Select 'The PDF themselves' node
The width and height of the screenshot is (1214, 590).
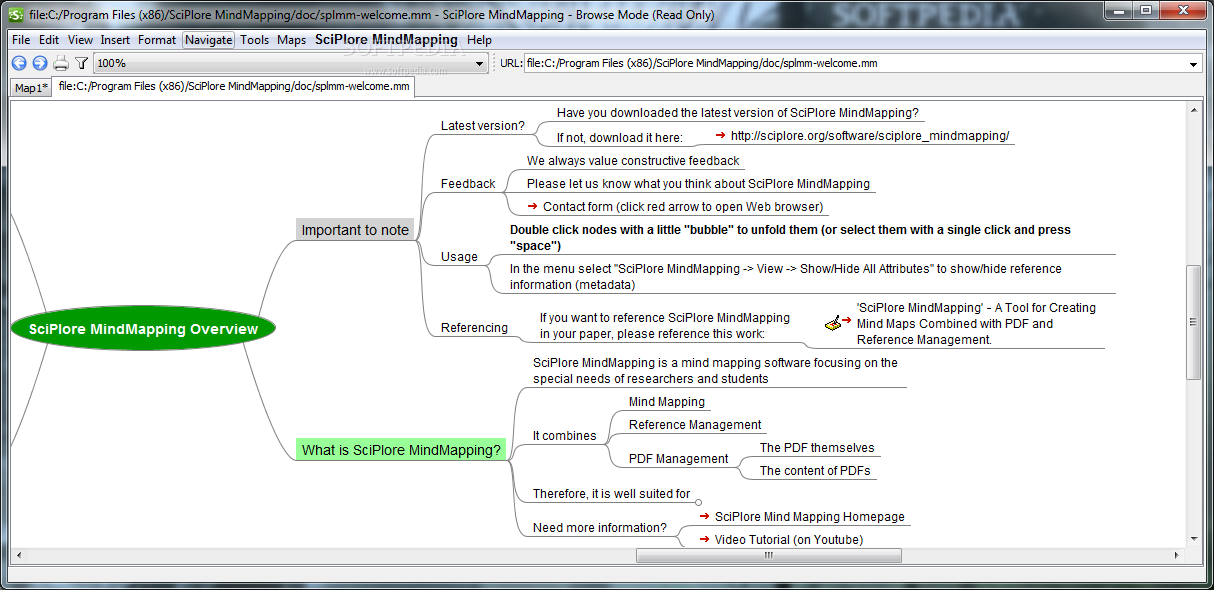click(817, 448)
